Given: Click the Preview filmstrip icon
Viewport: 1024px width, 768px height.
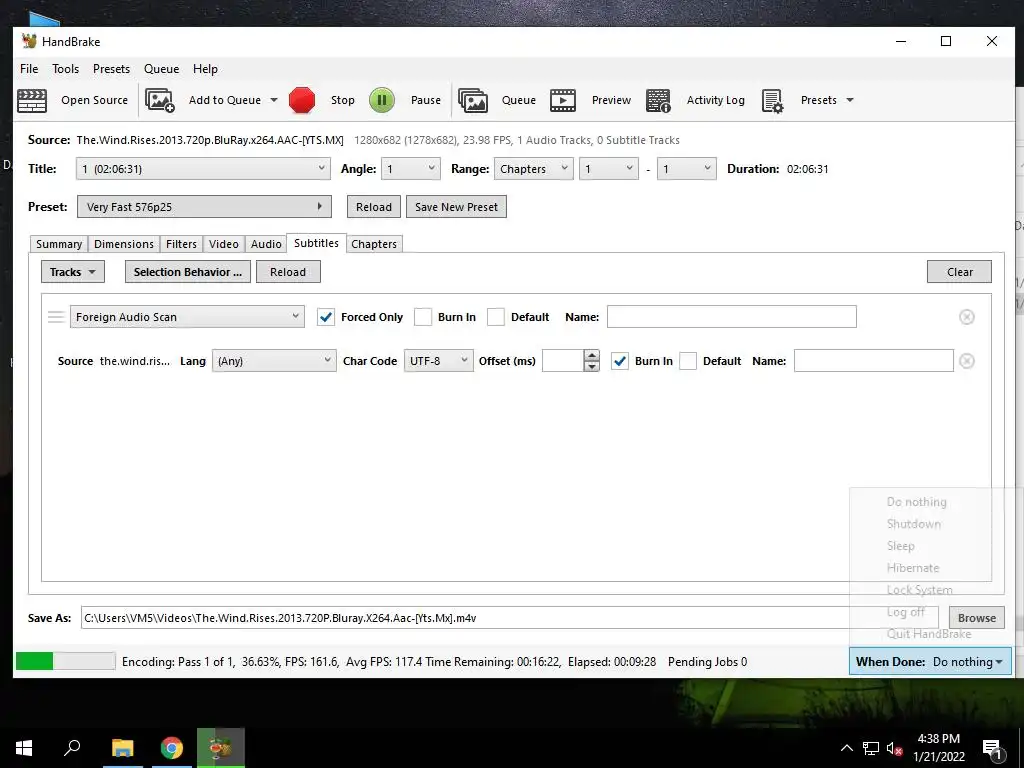Looking at the screenshot, I should pyautogui.click(x=563, y=100).
